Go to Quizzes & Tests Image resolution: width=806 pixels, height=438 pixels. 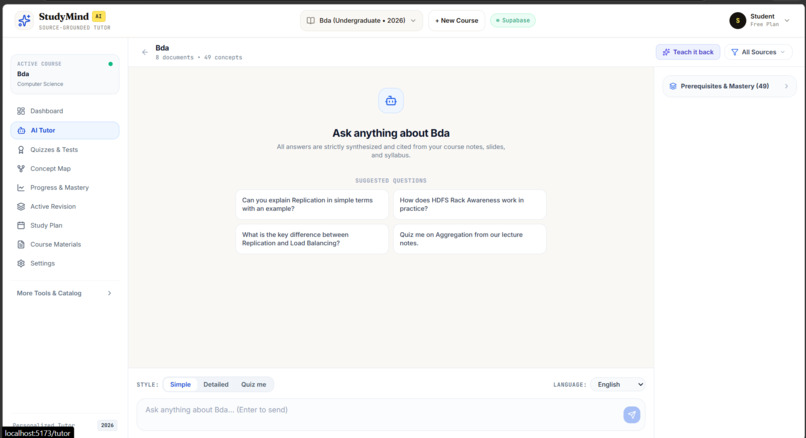click(65, 150)
